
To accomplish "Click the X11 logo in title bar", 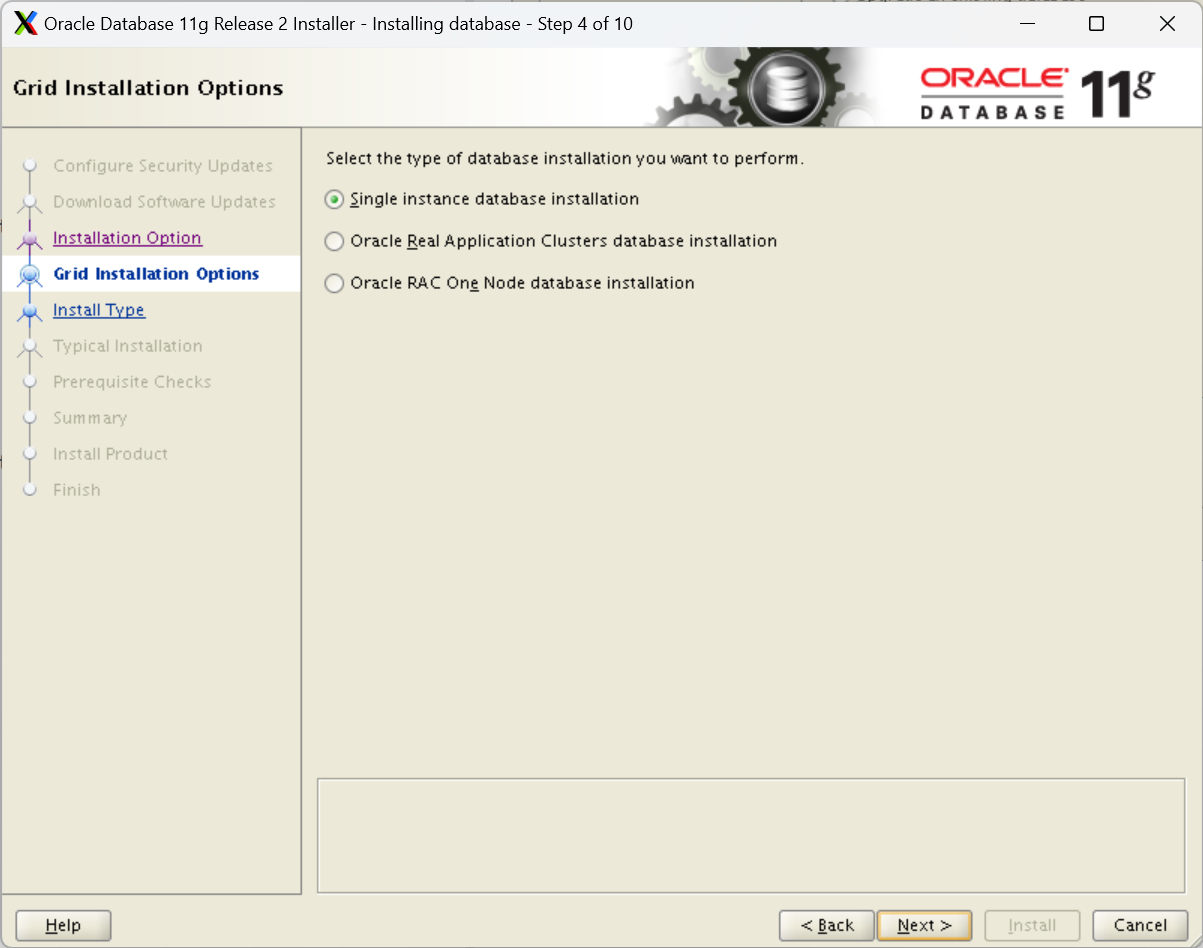I will coord(26,24).
